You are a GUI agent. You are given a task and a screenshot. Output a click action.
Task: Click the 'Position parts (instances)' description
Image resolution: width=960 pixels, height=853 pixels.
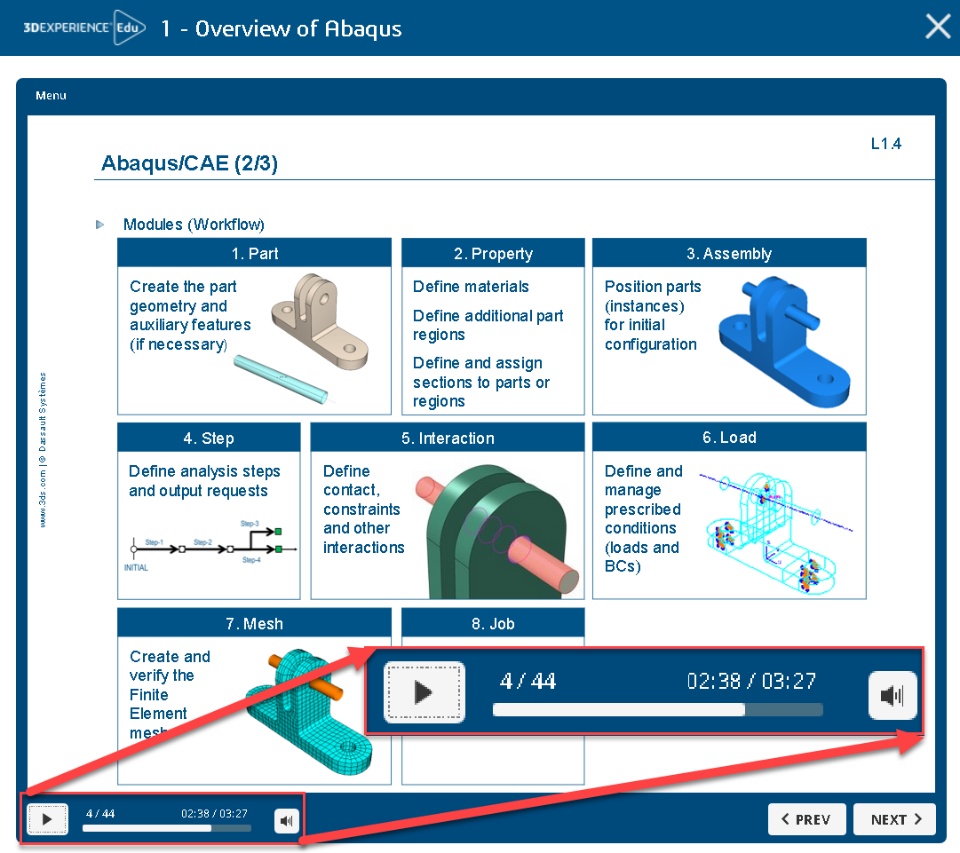click(653, 315)
